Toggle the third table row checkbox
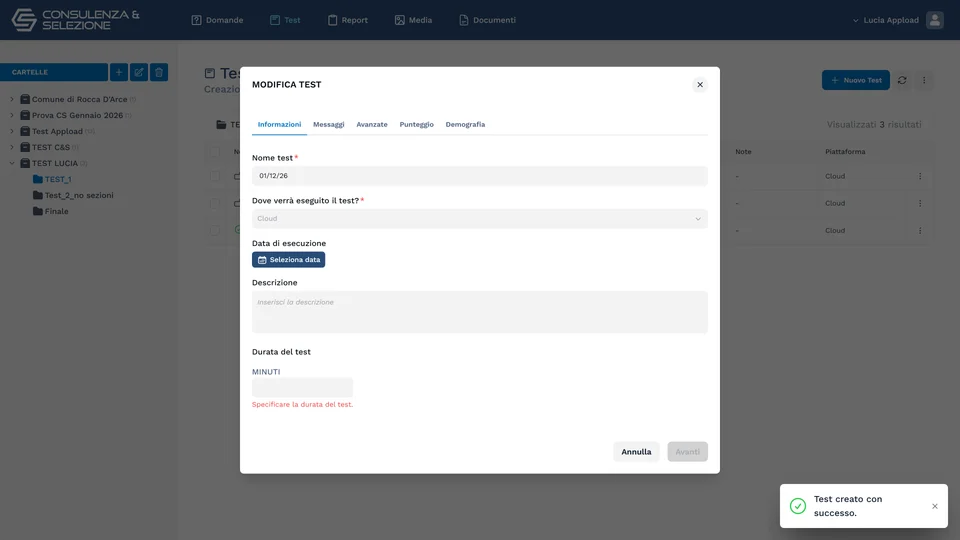This screenshot has height=540, width=960. (x=214, y=230)
